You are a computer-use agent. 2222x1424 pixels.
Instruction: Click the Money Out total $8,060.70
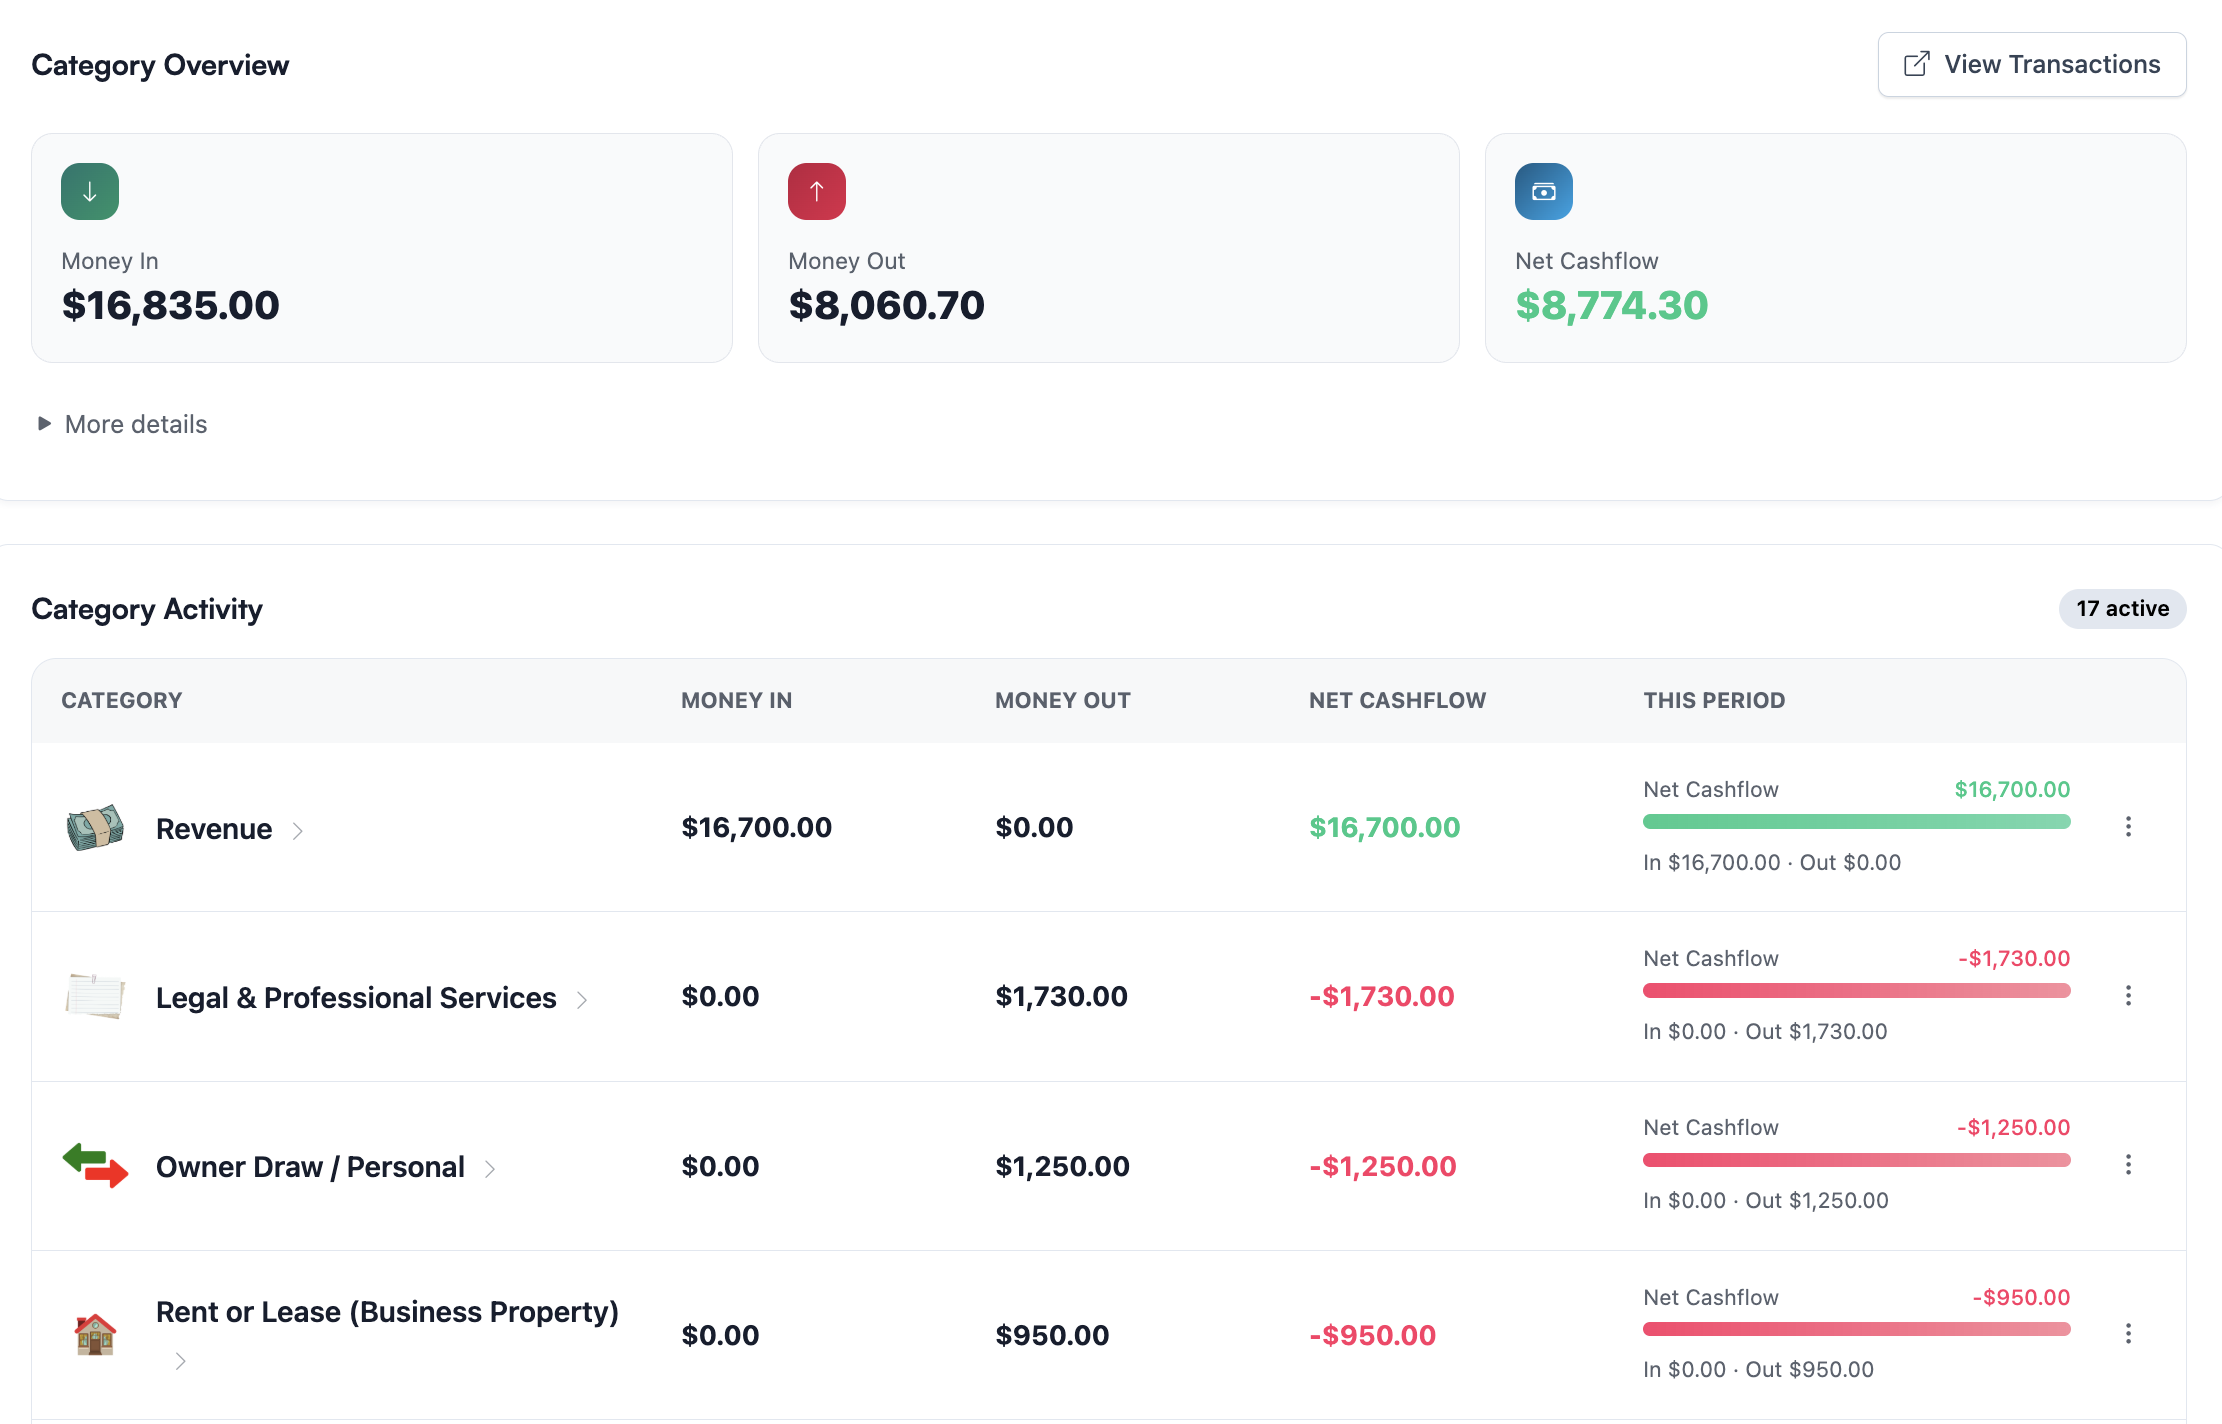(x=887, y=306)
